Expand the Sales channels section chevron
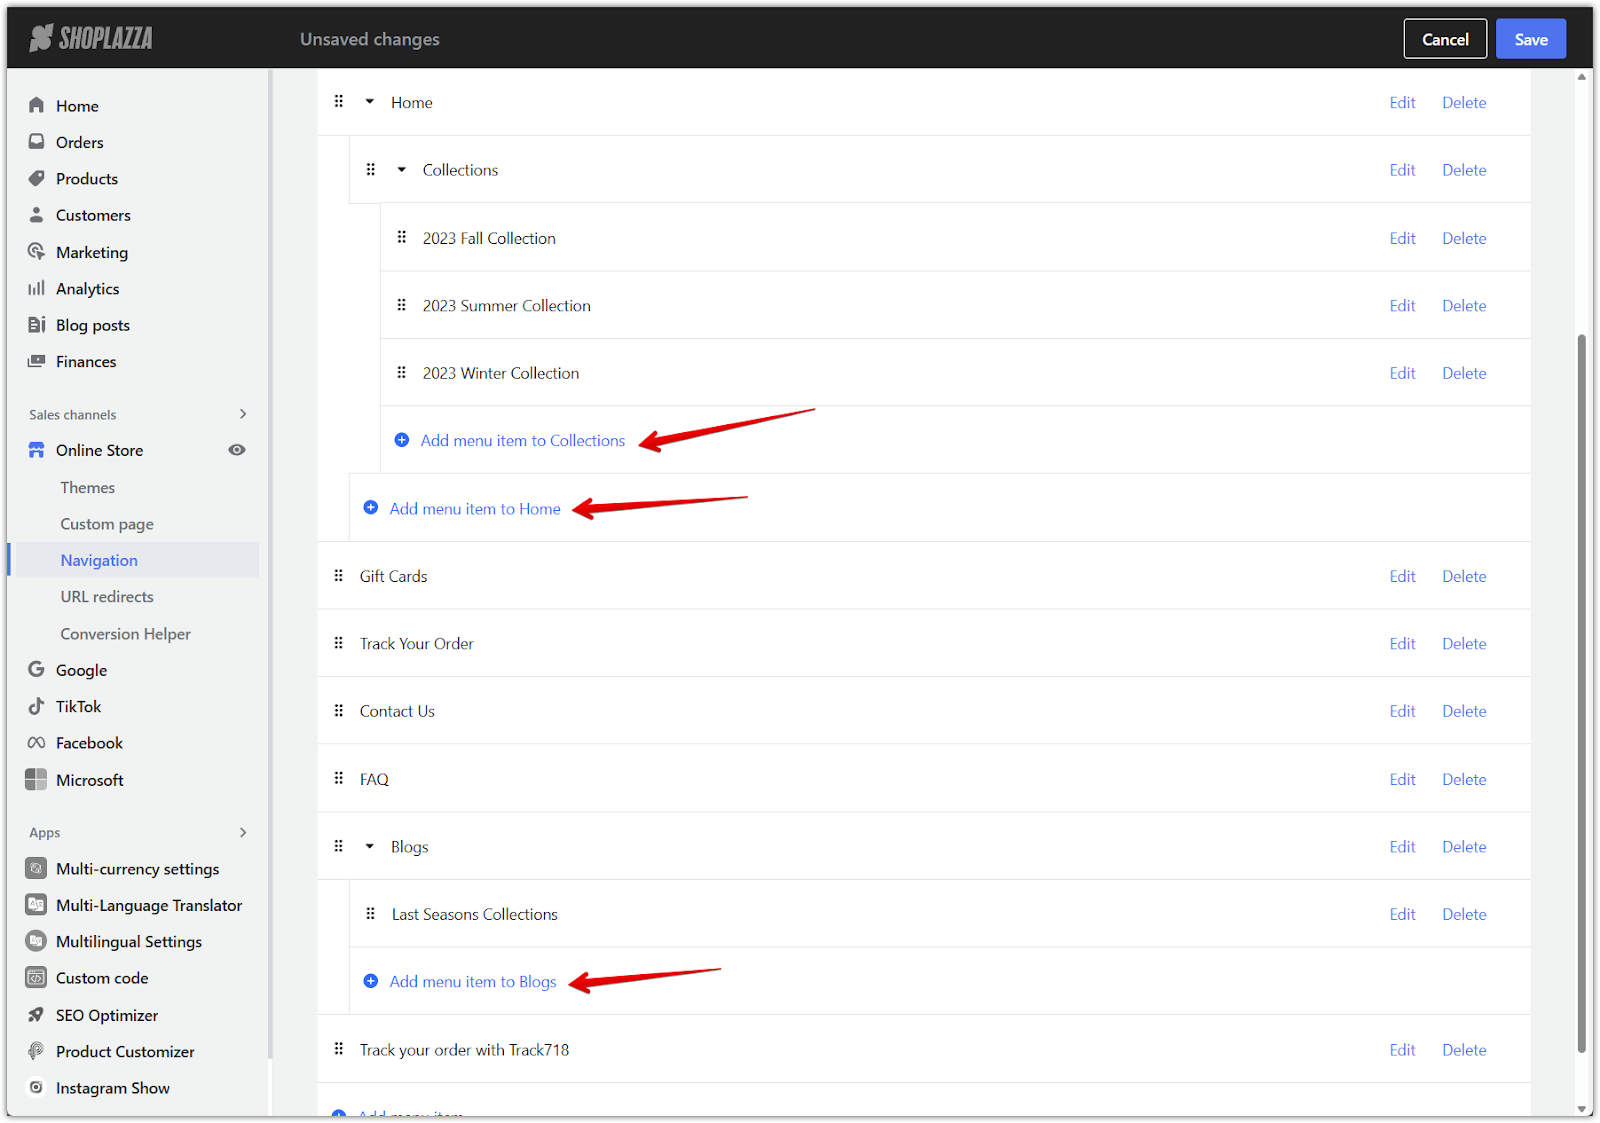This screenshot has width=1600, height=1123. (x=243, y=414)
